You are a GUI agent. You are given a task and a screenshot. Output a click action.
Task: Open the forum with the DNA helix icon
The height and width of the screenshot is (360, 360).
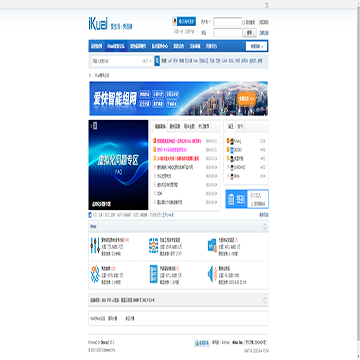click(x=95, y=274)
